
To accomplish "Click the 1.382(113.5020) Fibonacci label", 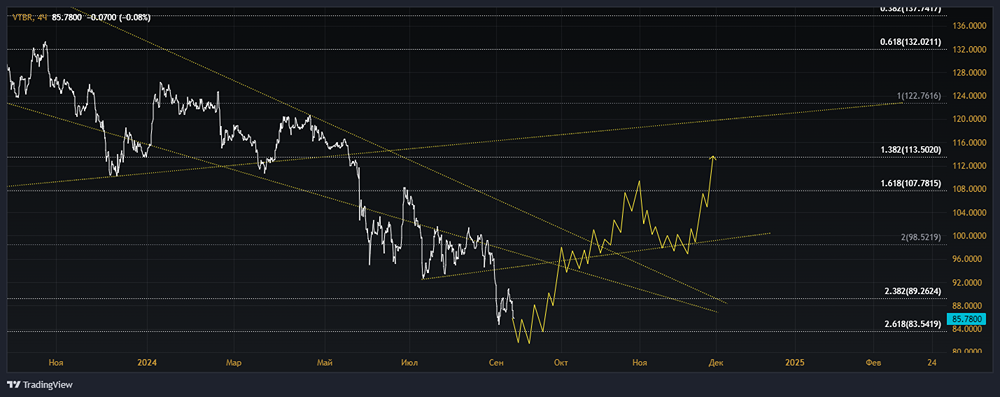I will (x=912, y=149).
